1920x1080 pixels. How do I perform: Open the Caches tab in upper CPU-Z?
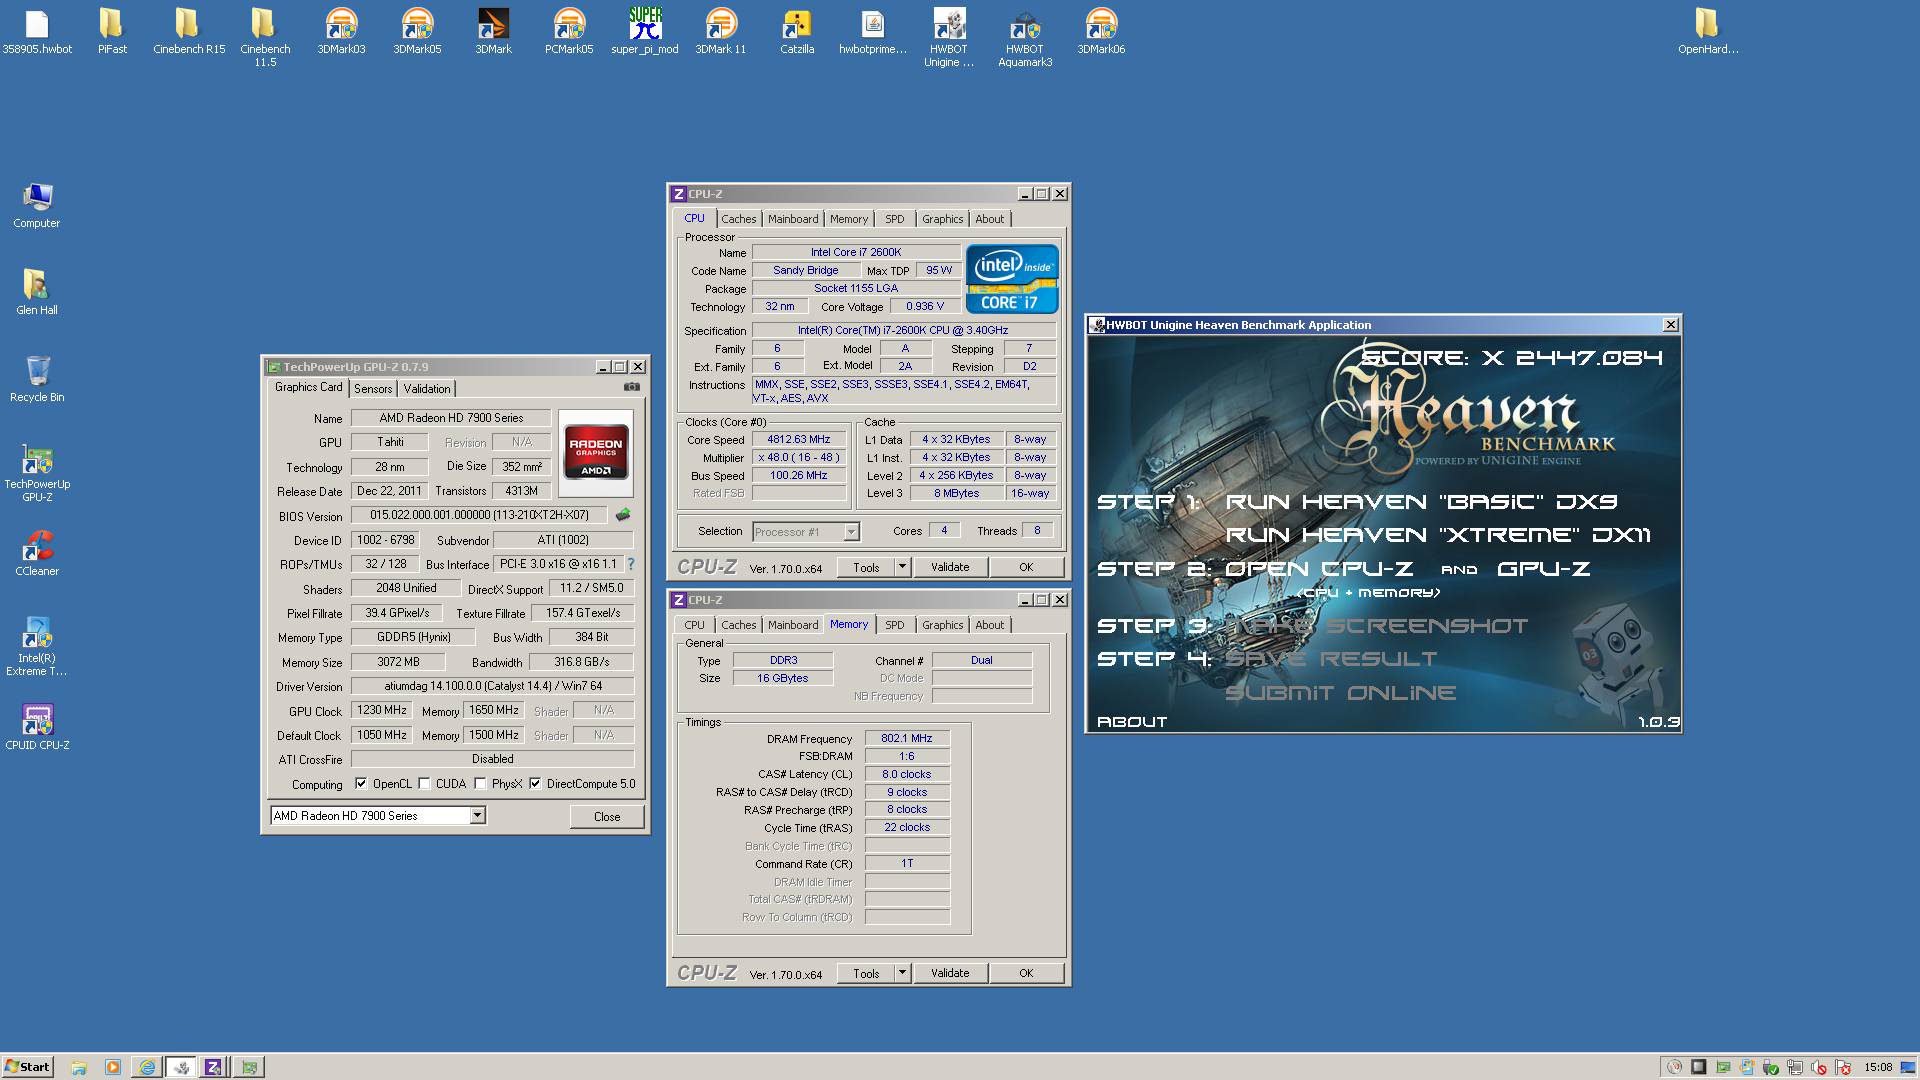click(x=739, y=219)
